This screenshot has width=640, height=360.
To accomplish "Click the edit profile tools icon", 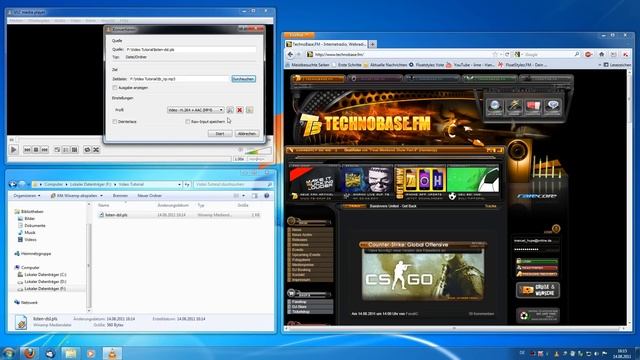I will [x=230, y=110].
